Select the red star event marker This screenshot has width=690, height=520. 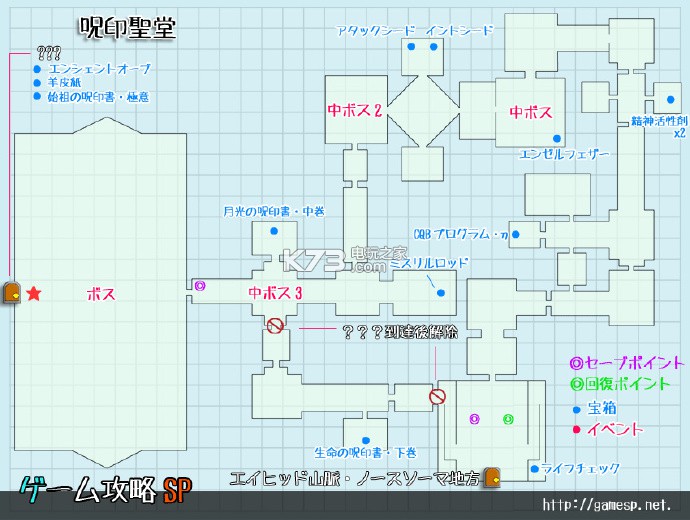pos(34,293)
